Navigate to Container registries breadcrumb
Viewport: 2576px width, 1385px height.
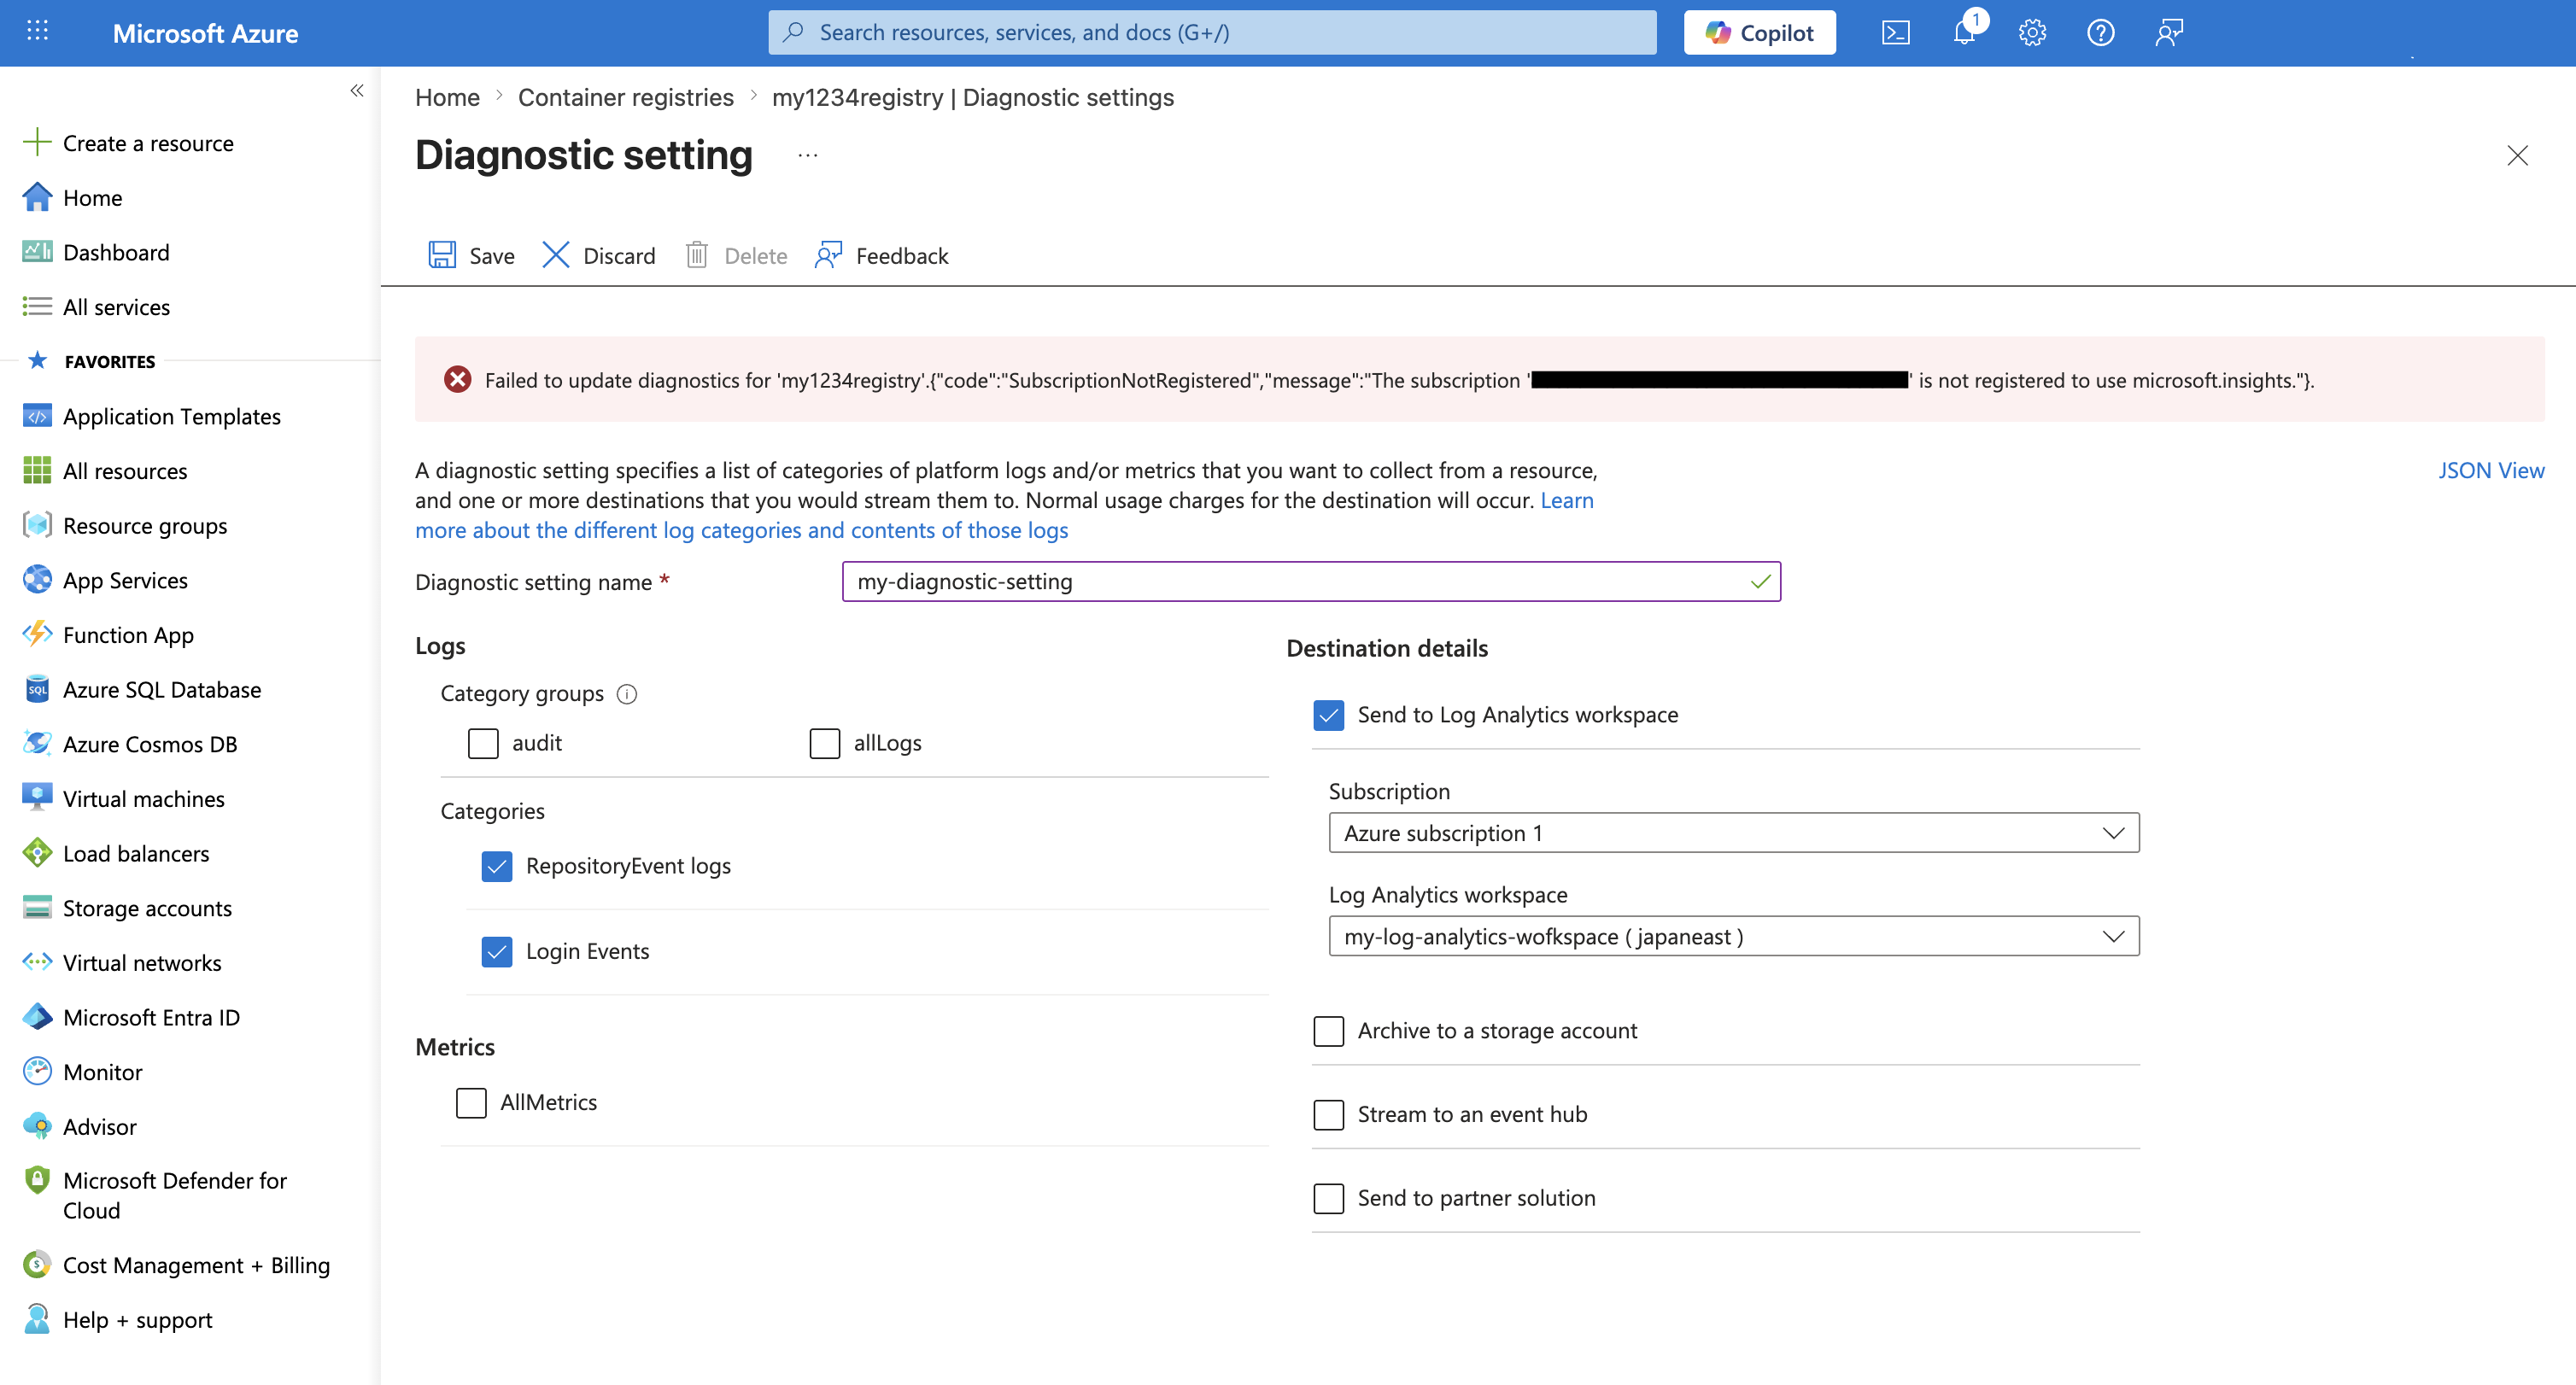click(625, 97)
